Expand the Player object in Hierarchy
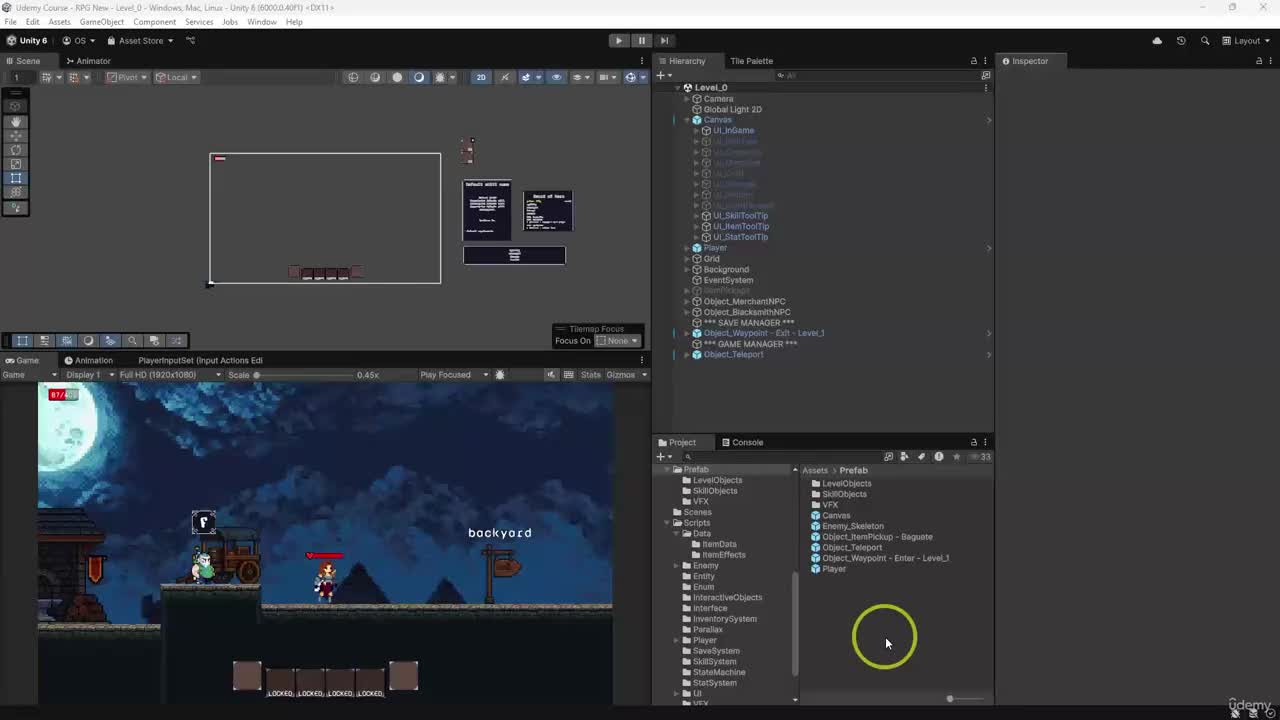1280x720 pixels. (687, 248)
